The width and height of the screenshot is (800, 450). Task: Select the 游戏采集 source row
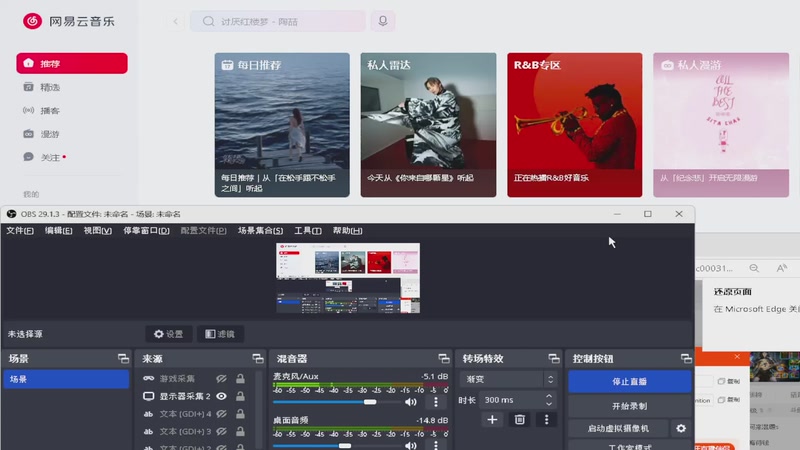click(195, 379)
